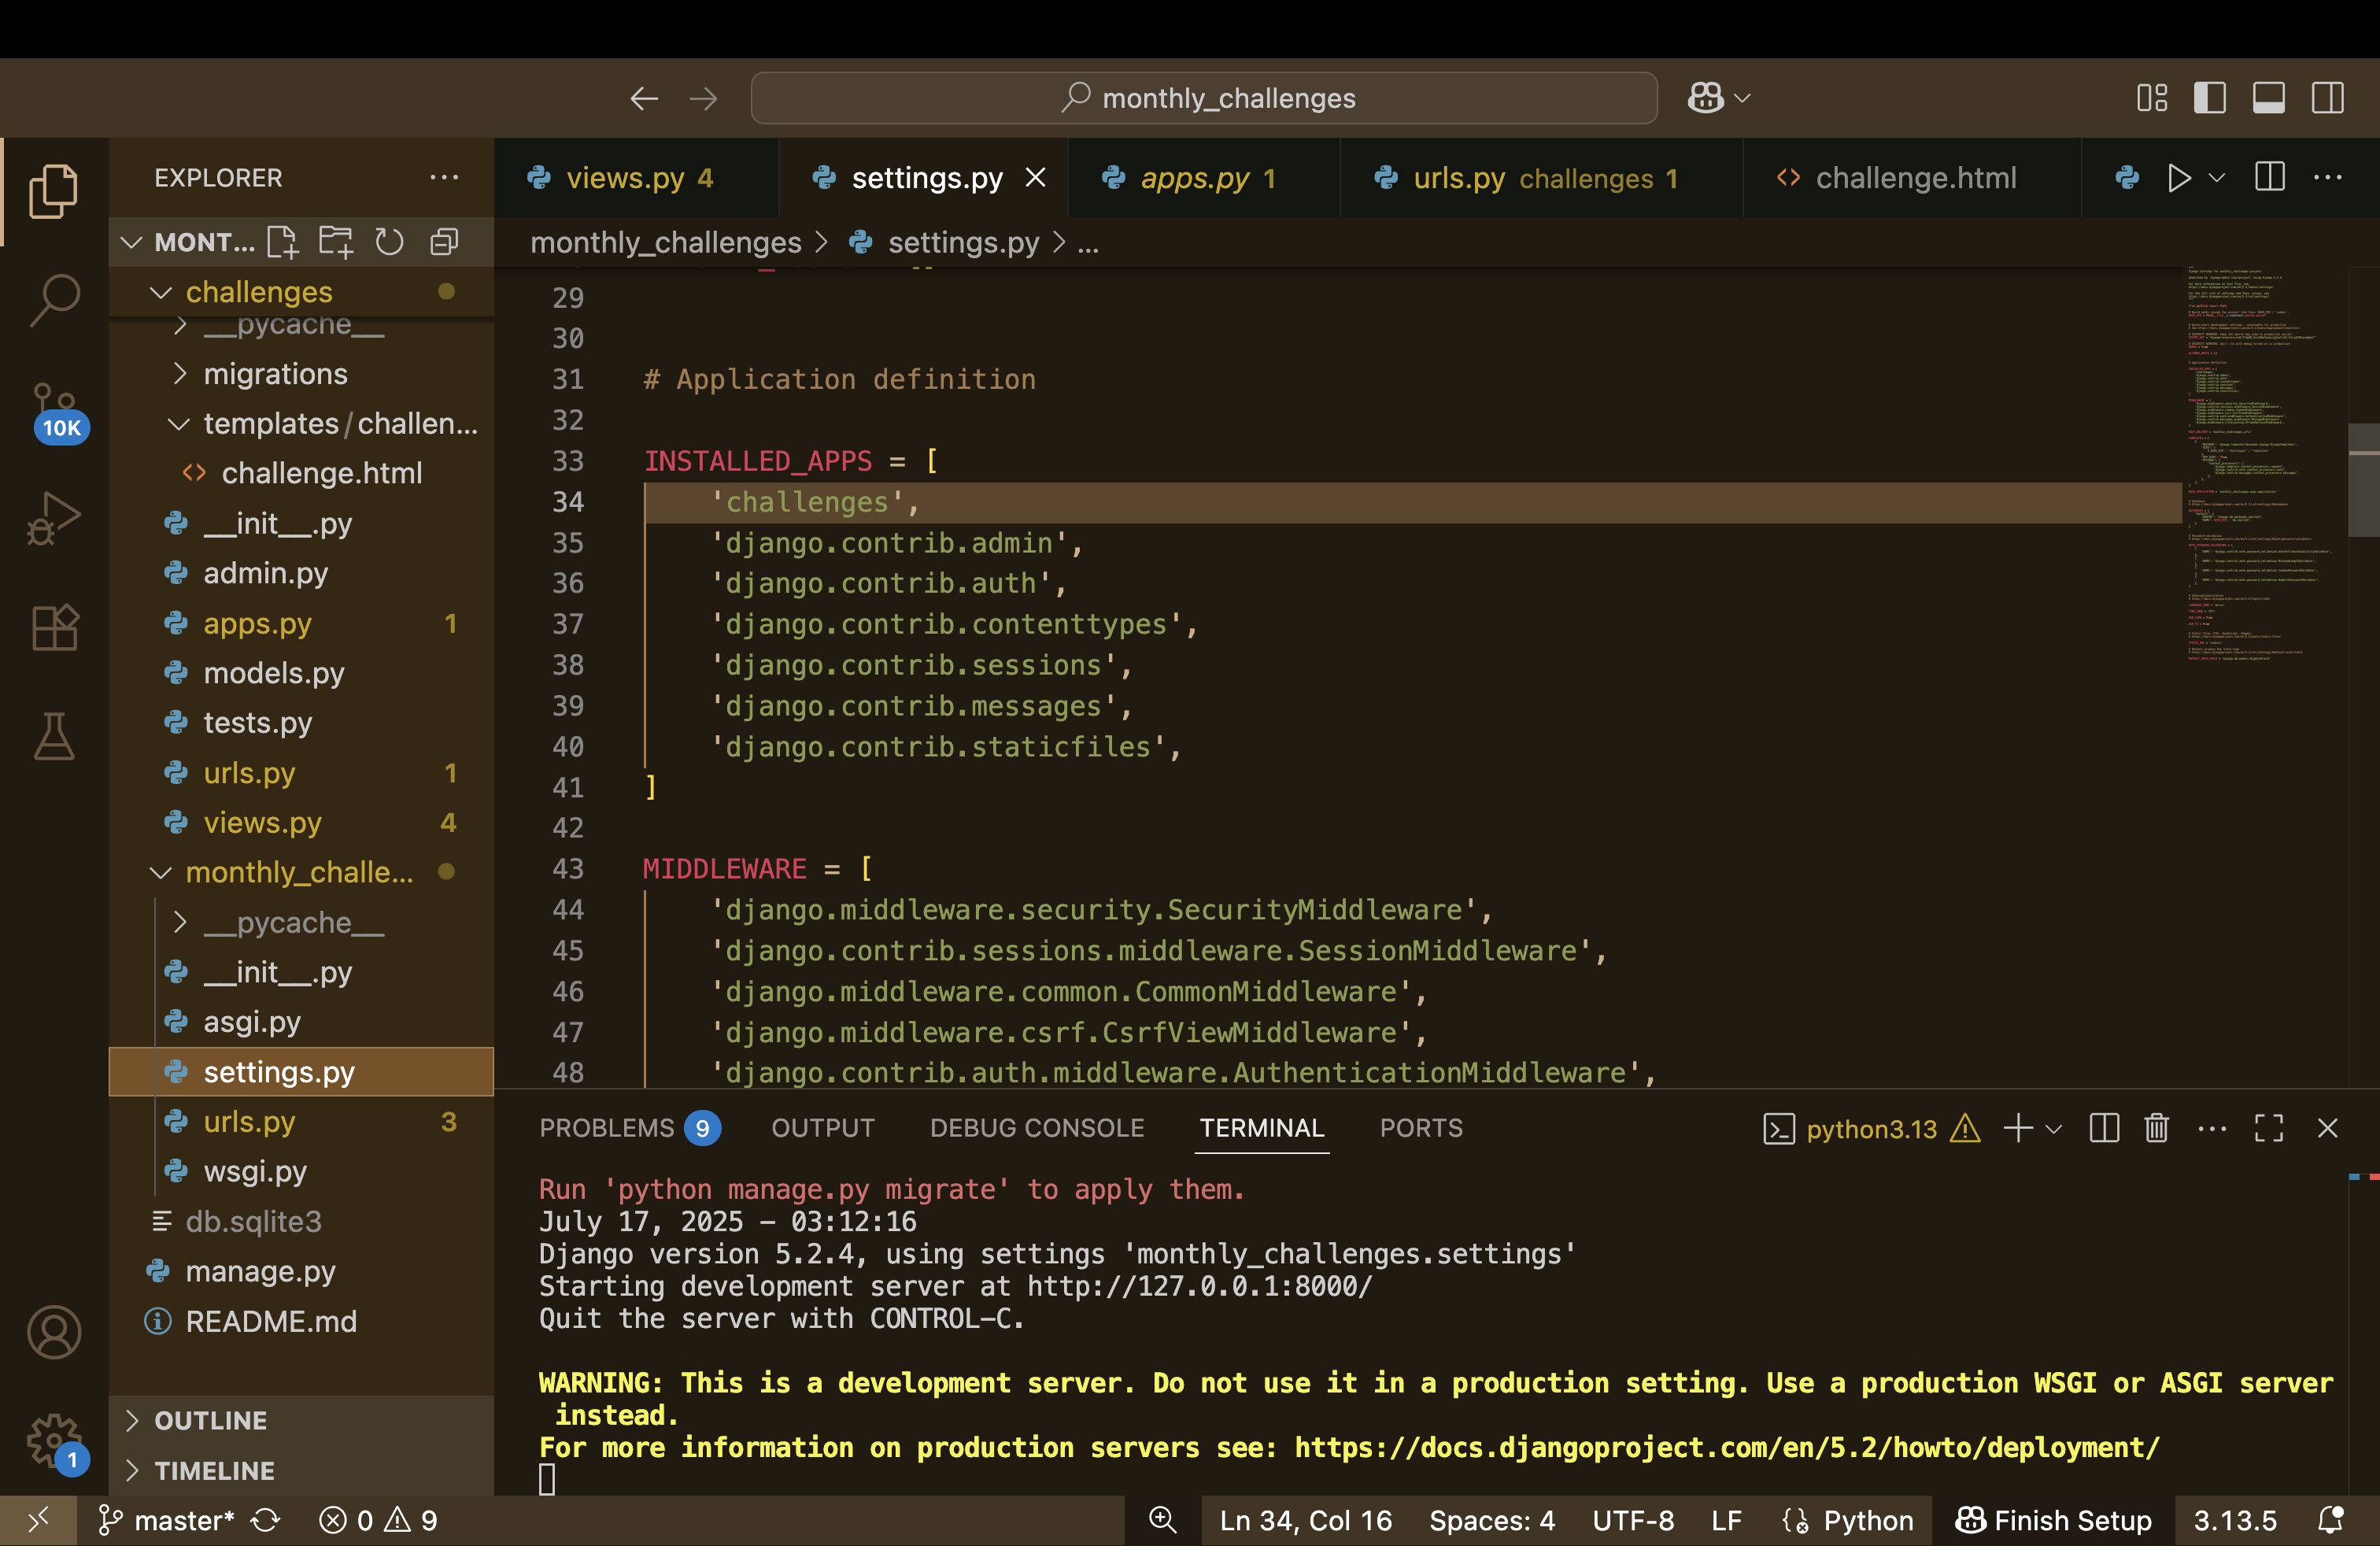Switch to the PROBLEMS panel tab

click(x=607, y=1128)
